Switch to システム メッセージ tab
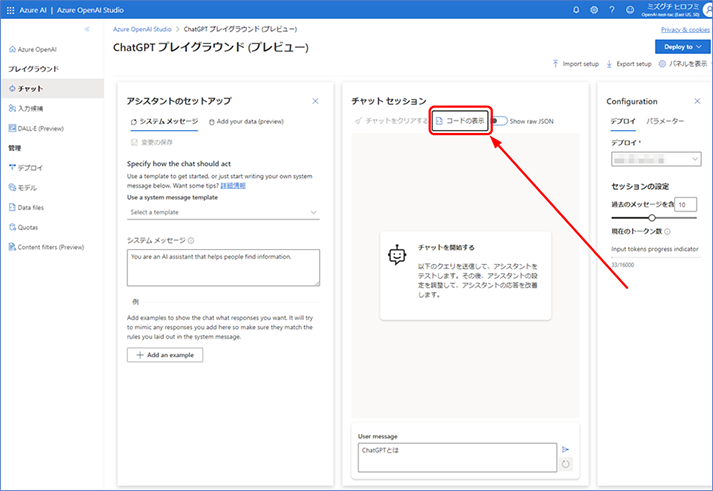The width and height of the screenshot is (713, 491). 164,121
